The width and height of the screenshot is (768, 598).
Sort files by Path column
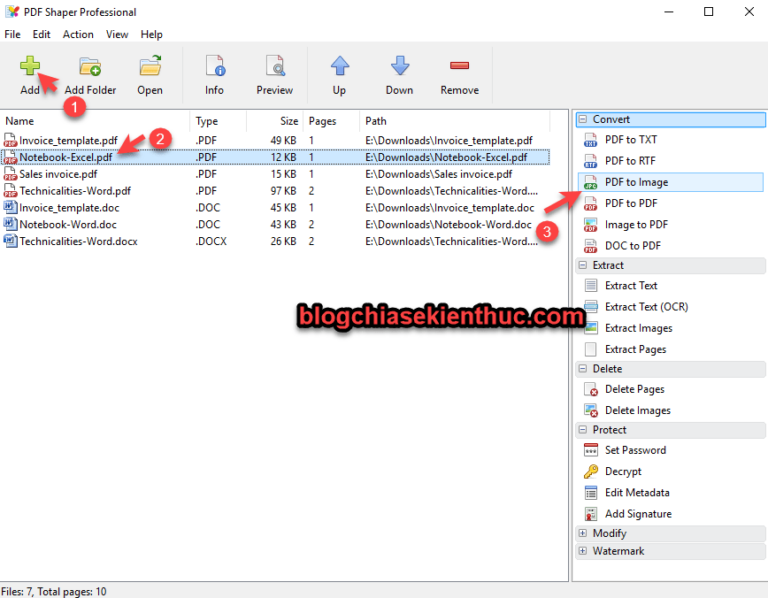pyautogui.click(x=455, y=121)
